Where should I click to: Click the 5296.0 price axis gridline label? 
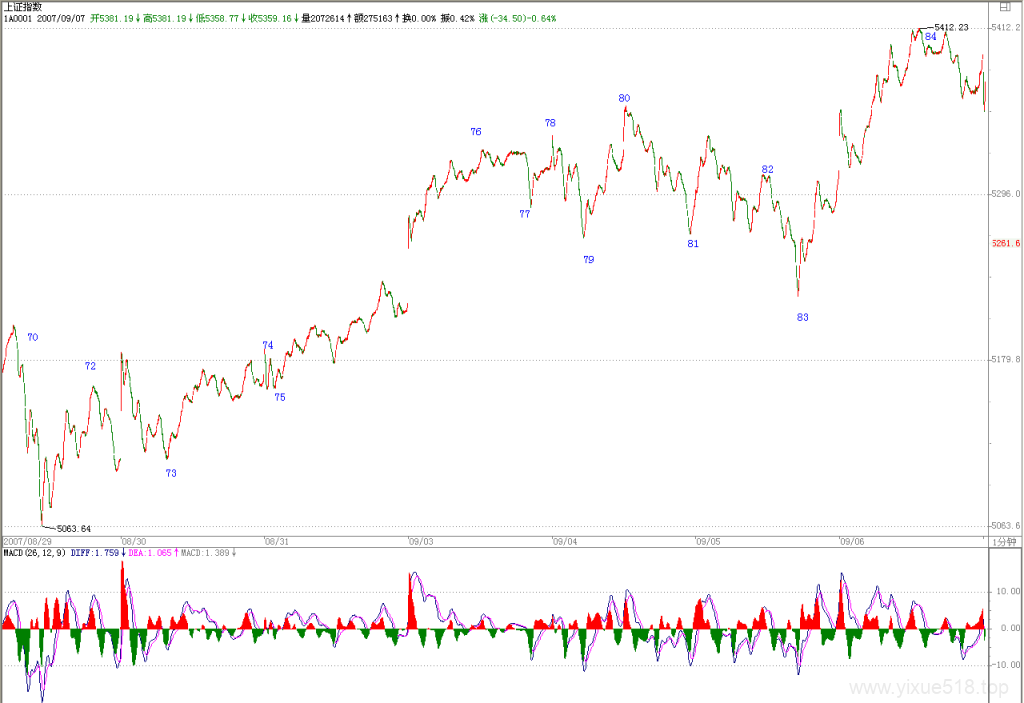coord(1006,193)
